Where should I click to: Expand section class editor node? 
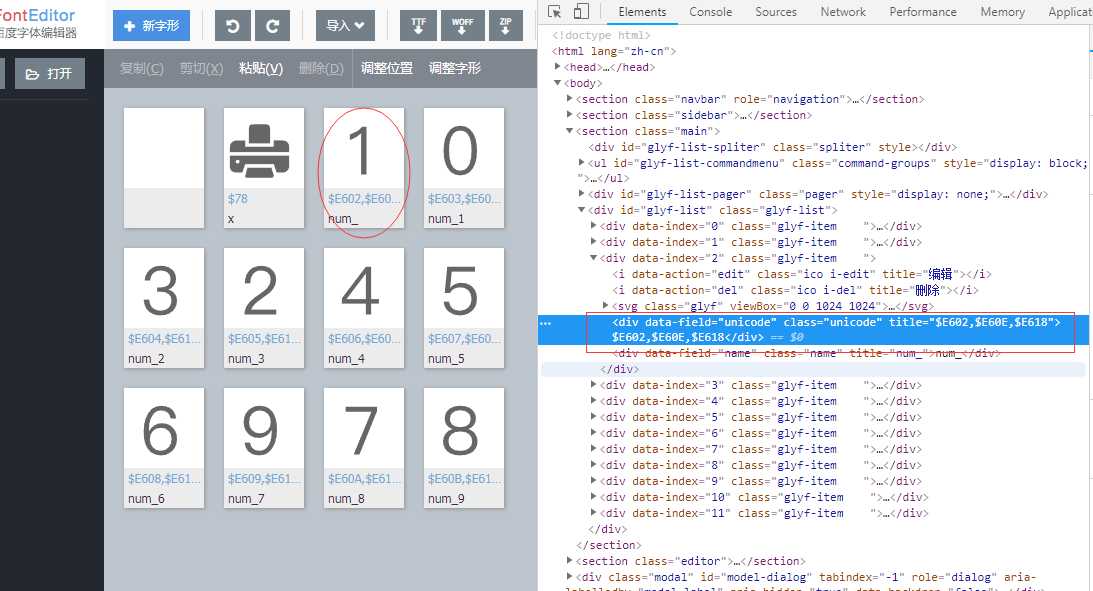point(570,561)
